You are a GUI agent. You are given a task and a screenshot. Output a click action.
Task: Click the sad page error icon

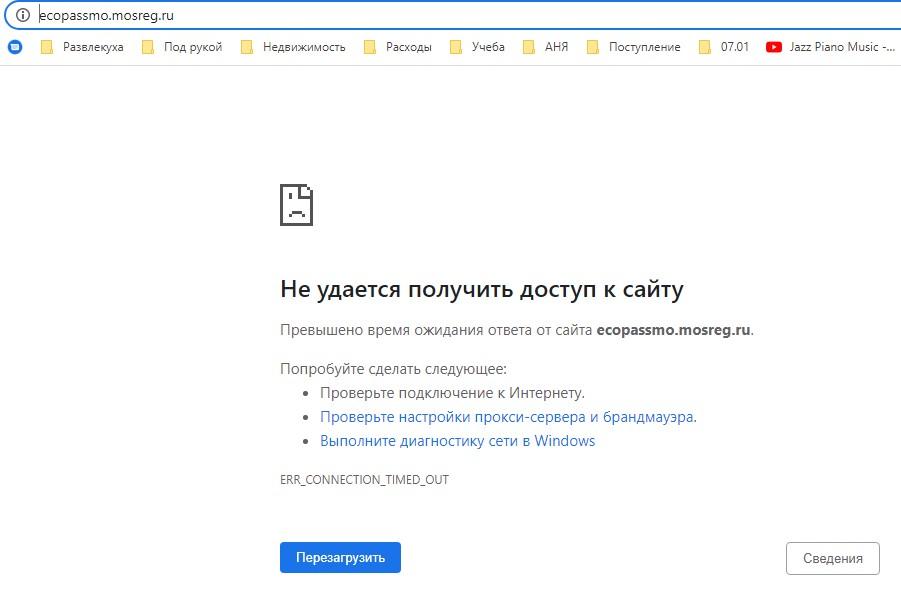[296, 205]
